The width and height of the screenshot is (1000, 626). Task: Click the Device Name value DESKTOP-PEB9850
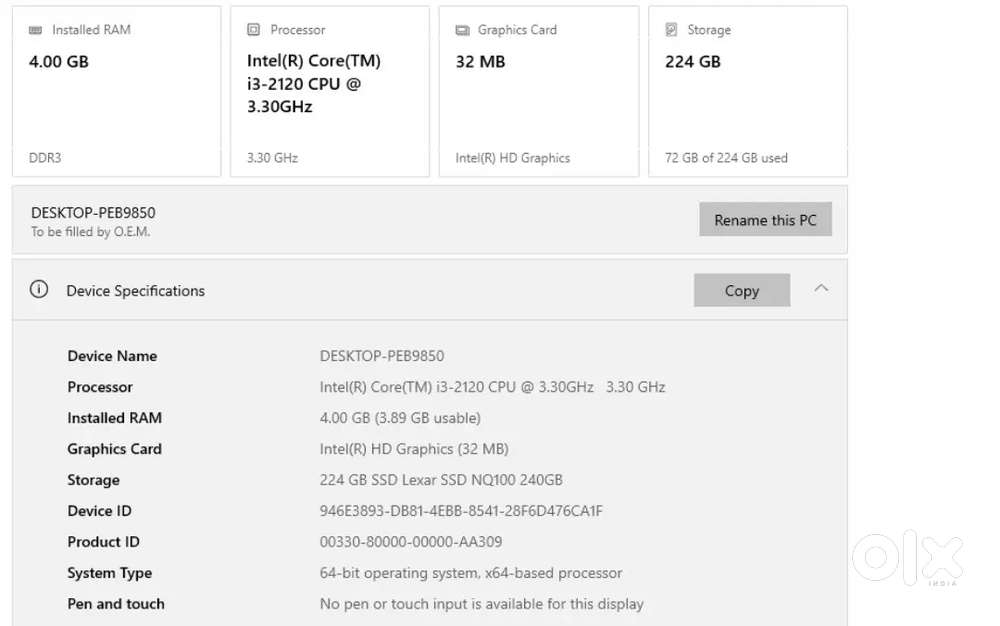pyautogui.click(x=382, y=356)
